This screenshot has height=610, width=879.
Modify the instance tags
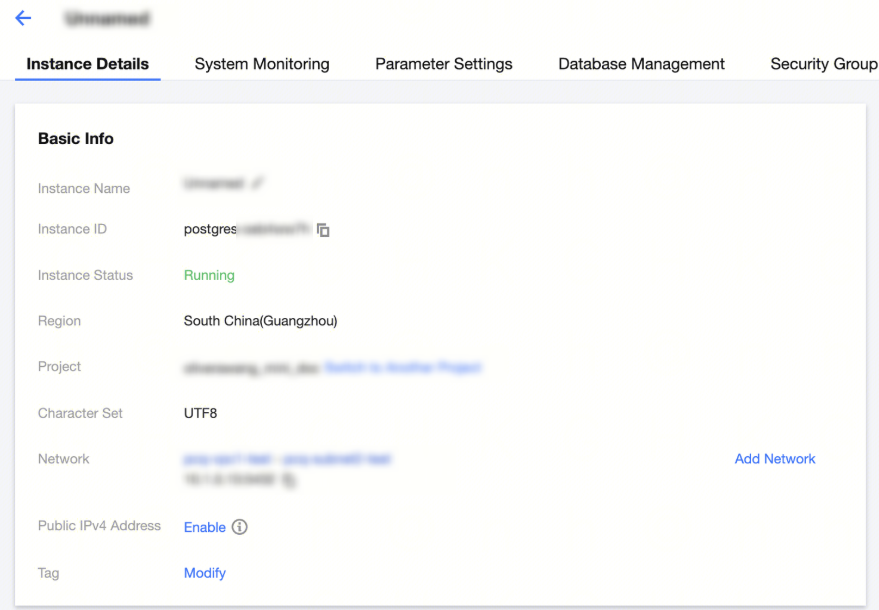(205, 573)
